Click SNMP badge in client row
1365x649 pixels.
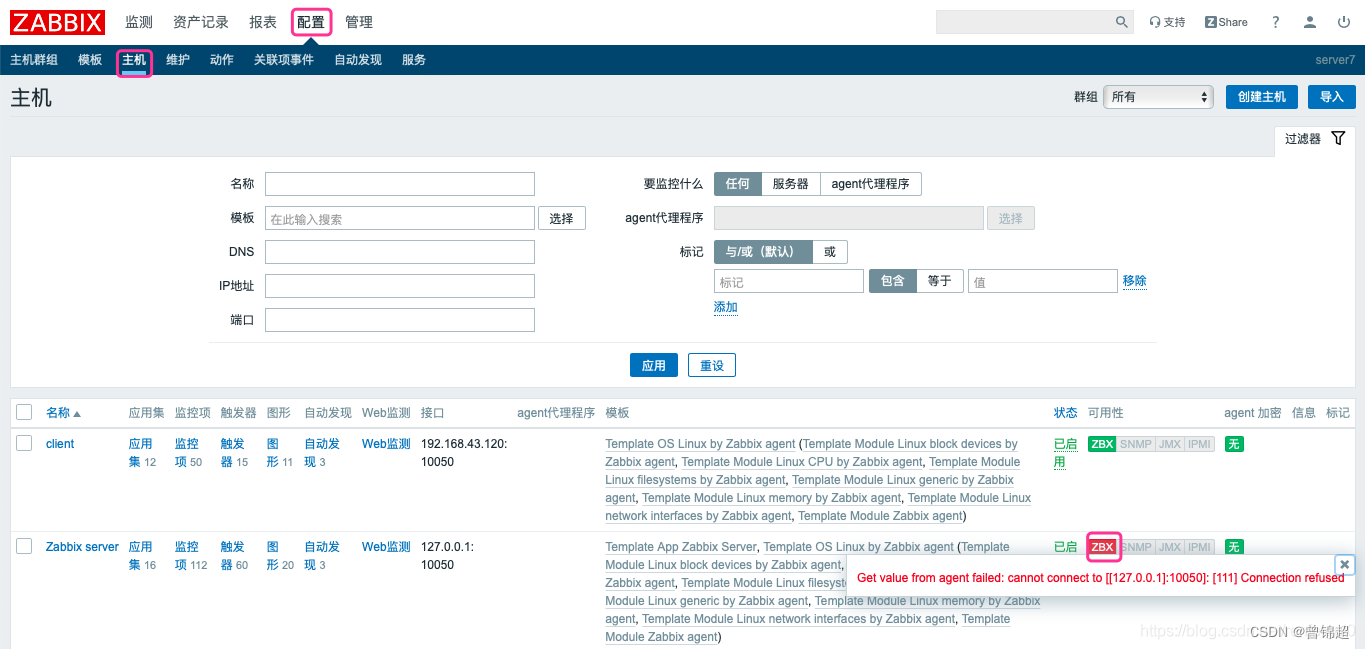pos(1135,444)
